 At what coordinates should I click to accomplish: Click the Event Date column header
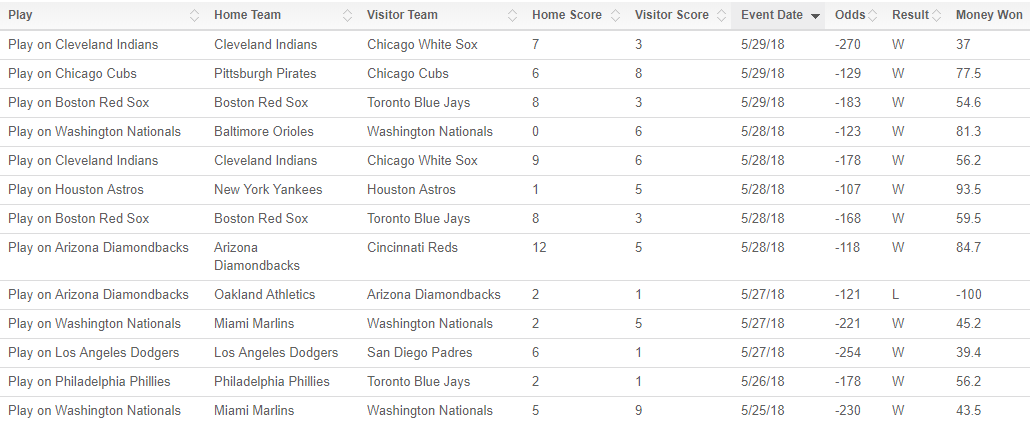coord(779,15)
